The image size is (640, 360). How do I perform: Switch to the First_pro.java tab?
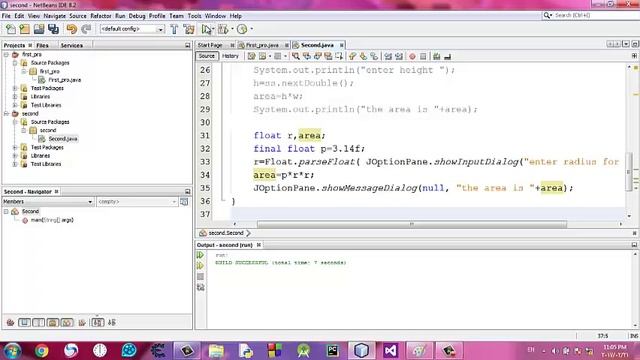[x=262, y=45]
